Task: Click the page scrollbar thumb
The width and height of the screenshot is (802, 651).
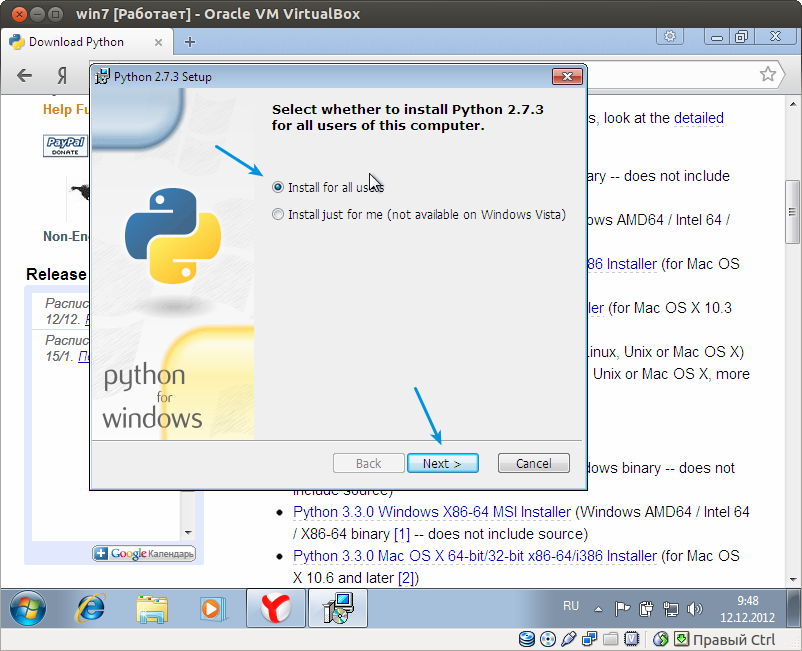Action: [792, 212]
